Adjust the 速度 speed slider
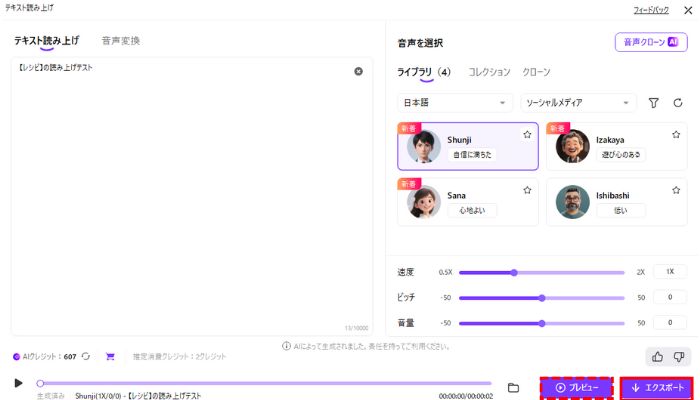 pos(514,272)
